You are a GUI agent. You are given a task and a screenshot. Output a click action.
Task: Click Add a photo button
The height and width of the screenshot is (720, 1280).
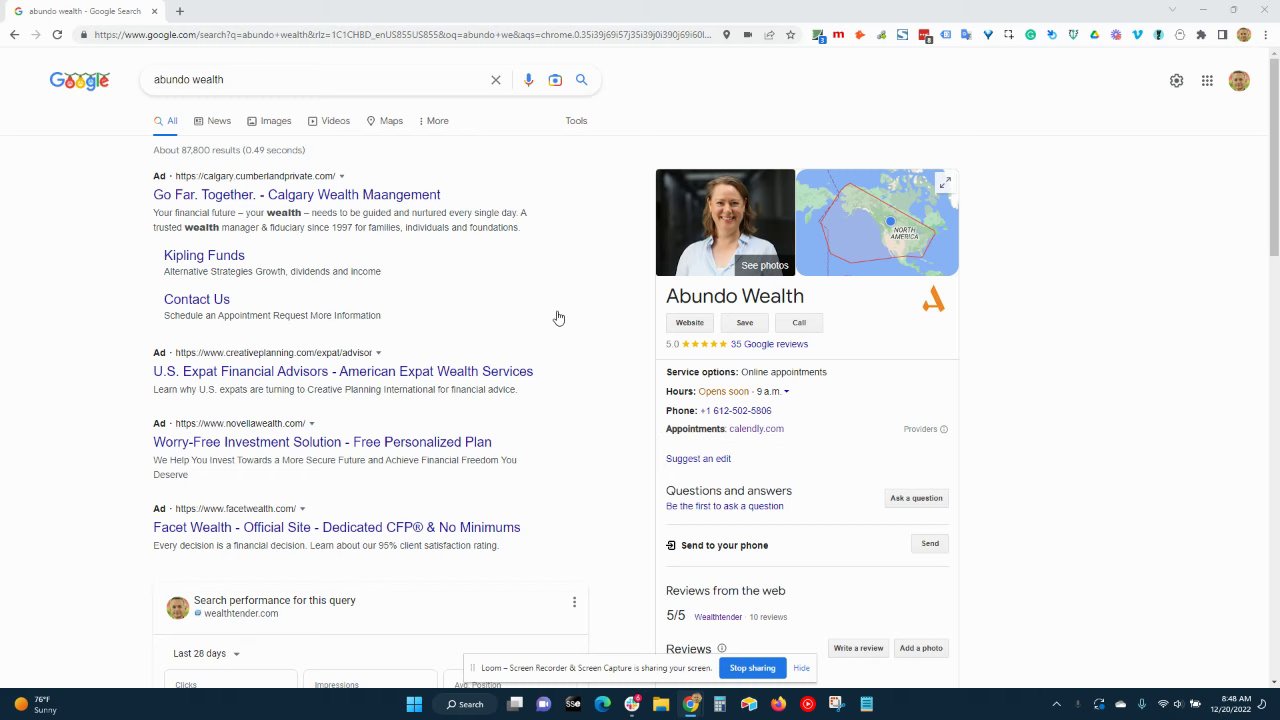(921, 648)
